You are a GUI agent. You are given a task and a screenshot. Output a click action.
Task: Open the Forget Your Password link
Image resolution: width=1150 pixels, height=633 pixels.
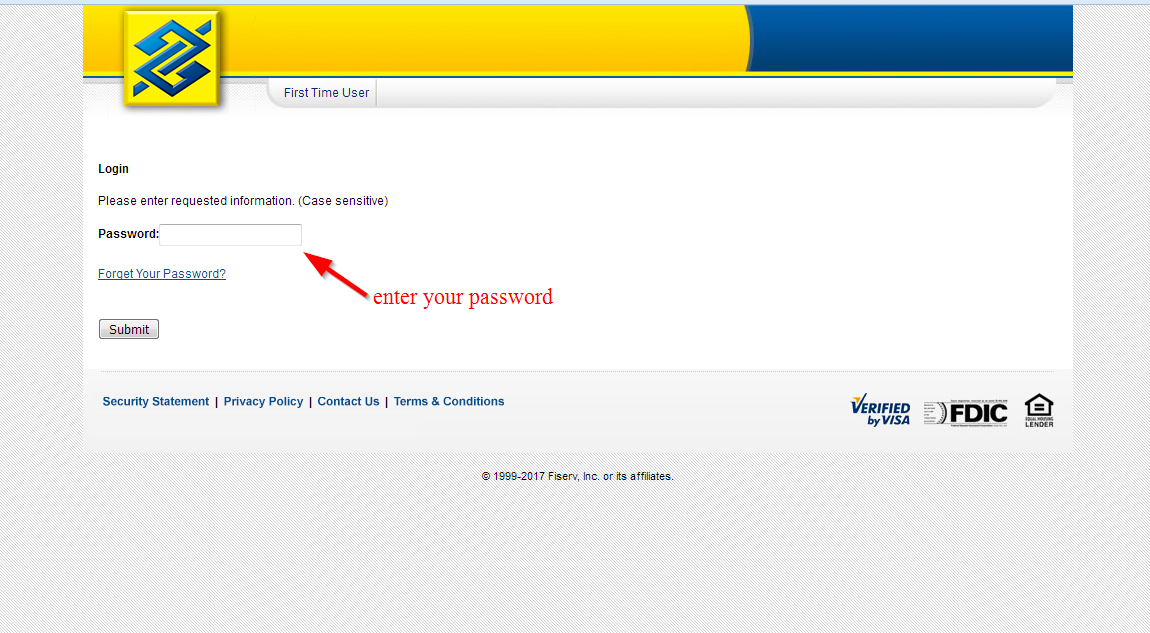pos(162,274)
